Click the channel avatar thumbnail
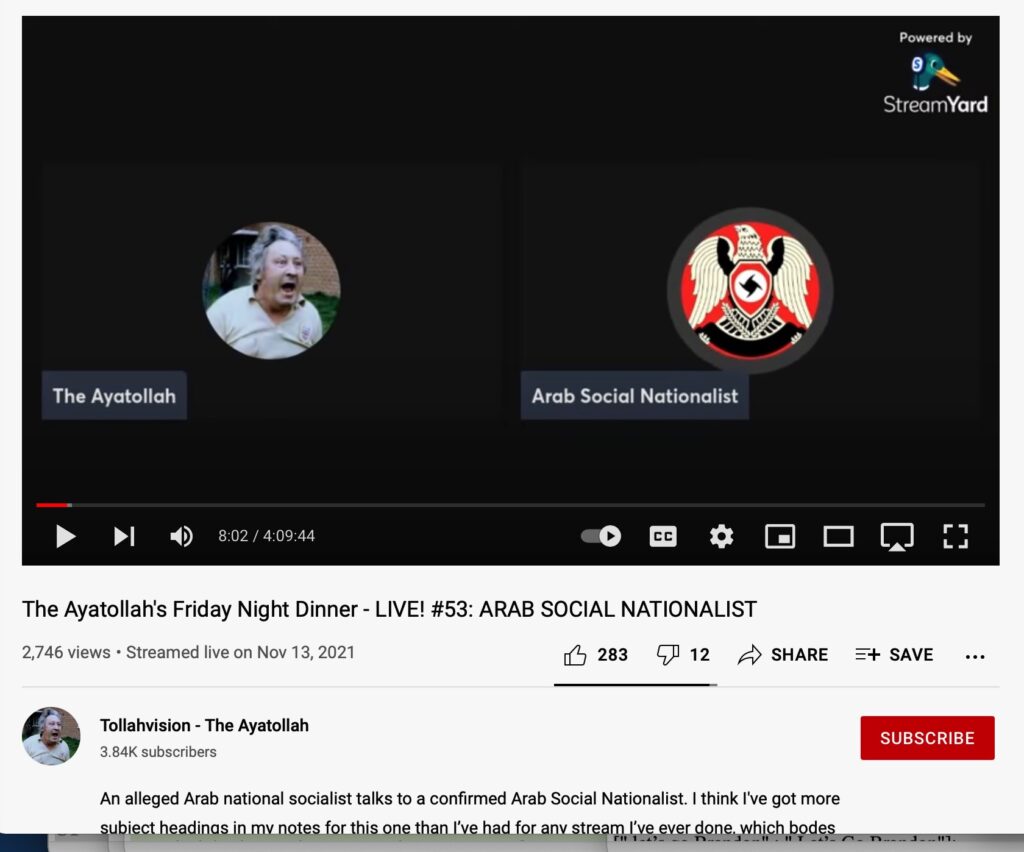This screenshot has height=852, width=1024. [51, 737]
